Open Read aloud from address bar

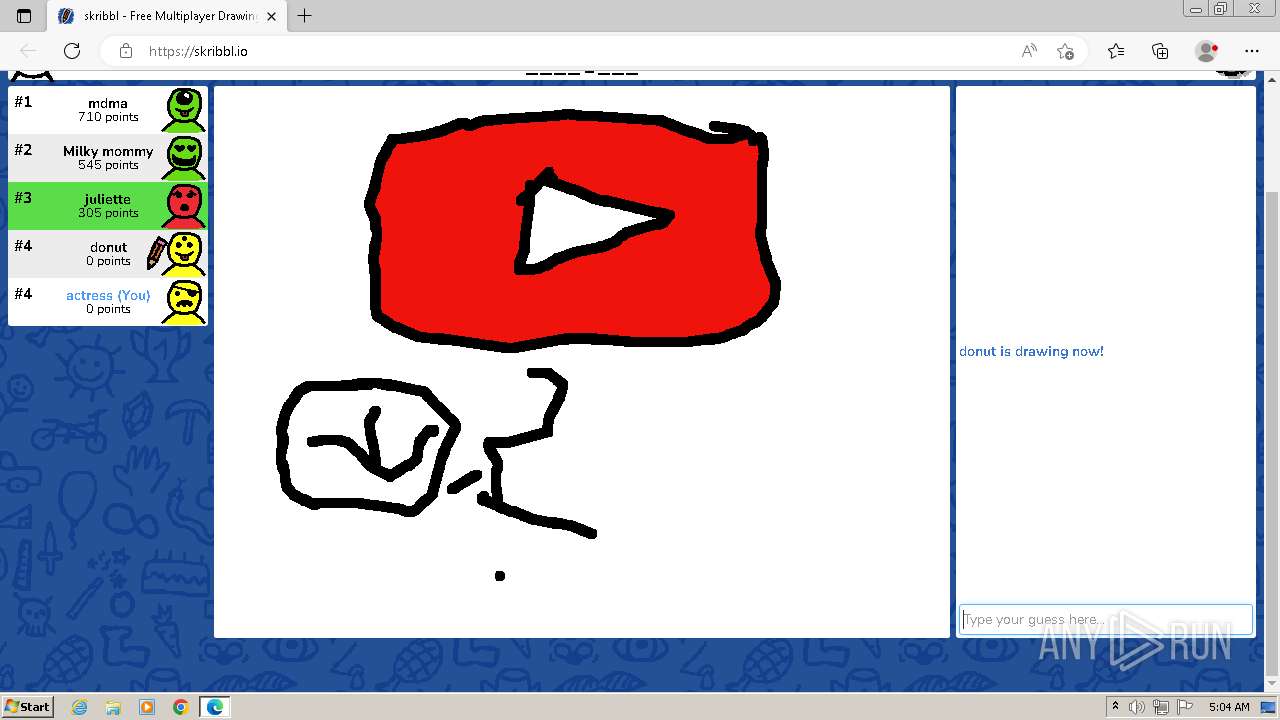[x=1028, y=51]
